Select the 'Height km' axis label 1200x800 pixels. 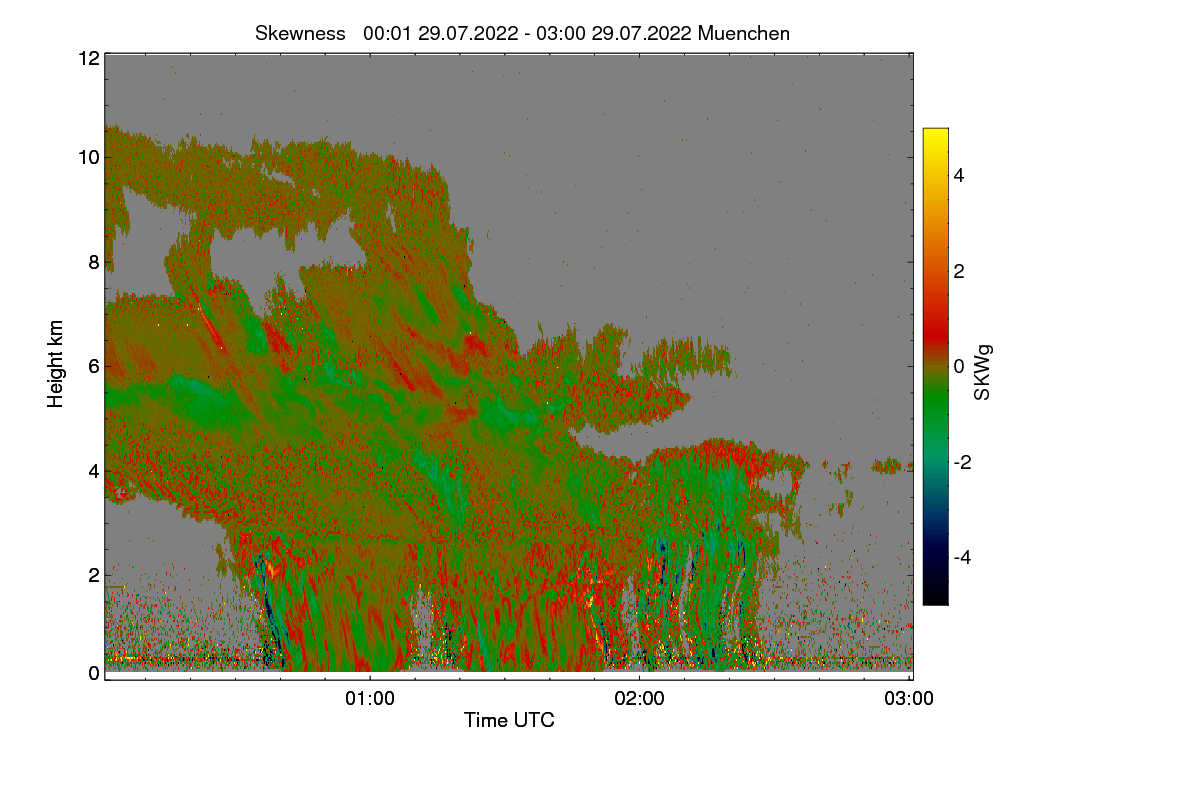[56, 364]
